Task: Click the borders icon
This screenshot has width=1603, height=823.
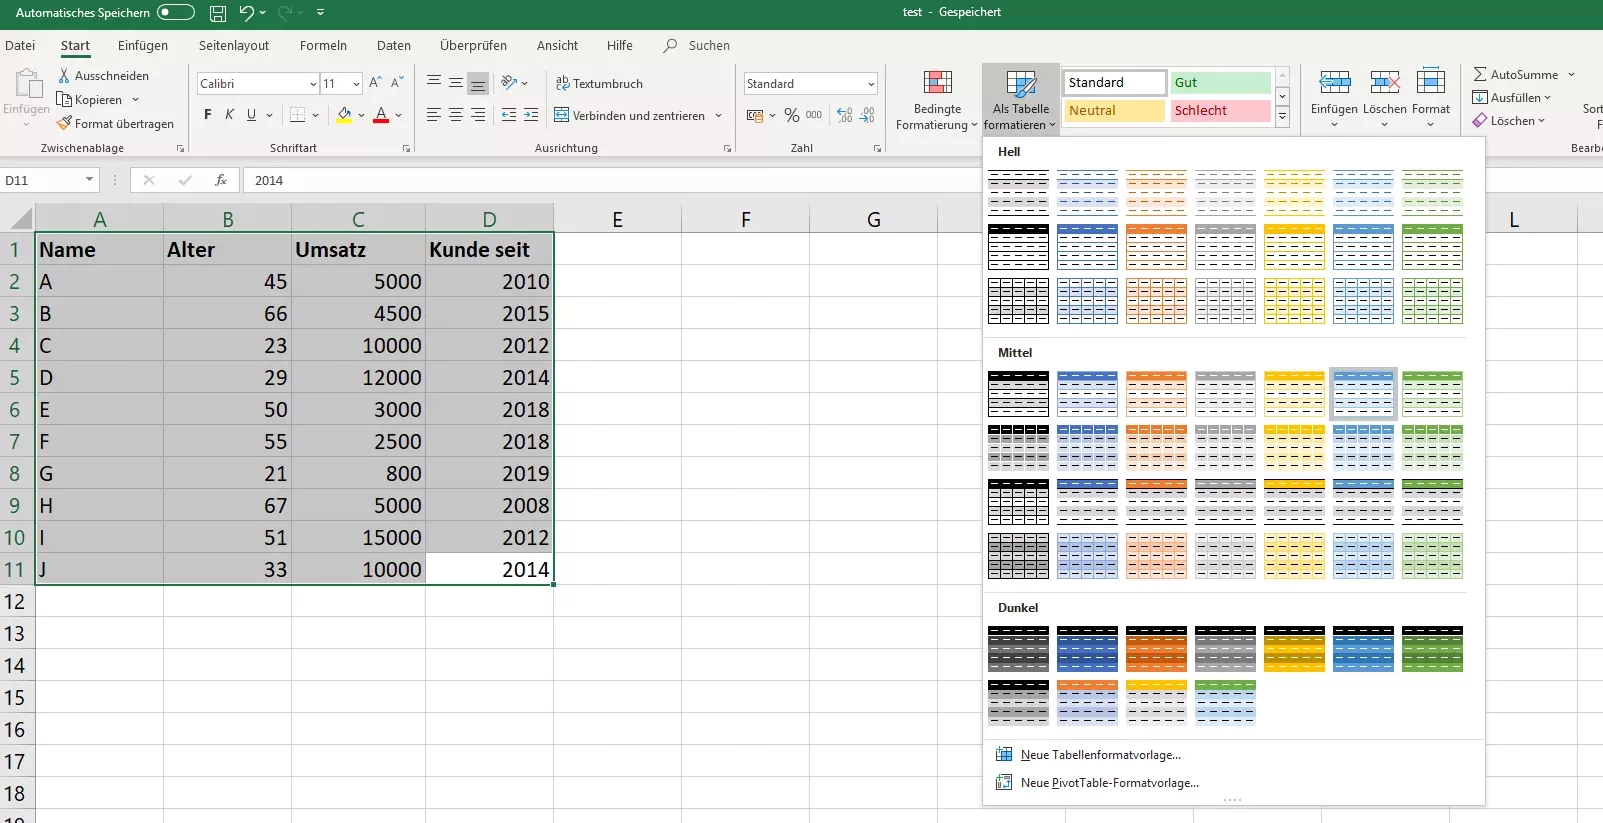Action: pos(298,115)
